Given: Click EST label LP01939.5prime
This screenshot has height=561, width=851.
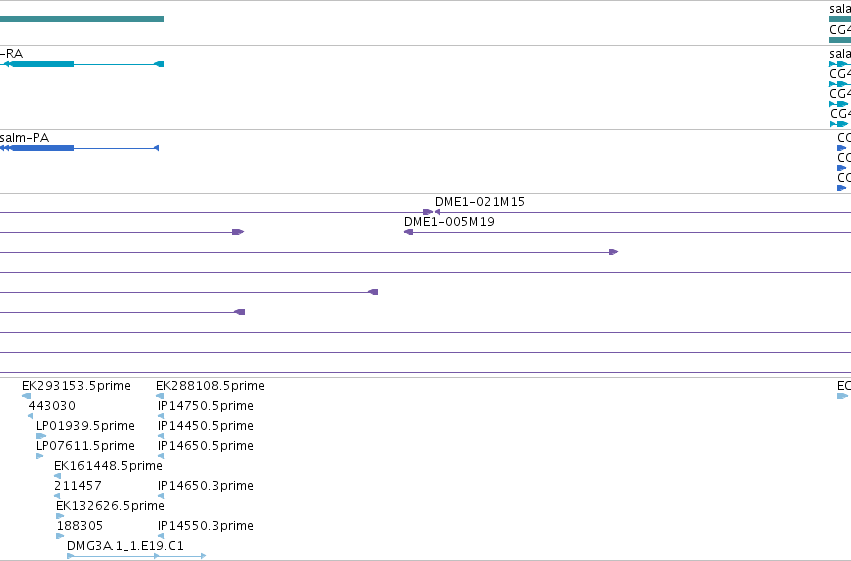Looking at the screenshot, I should pyautogui.click(x=85, y=426).
